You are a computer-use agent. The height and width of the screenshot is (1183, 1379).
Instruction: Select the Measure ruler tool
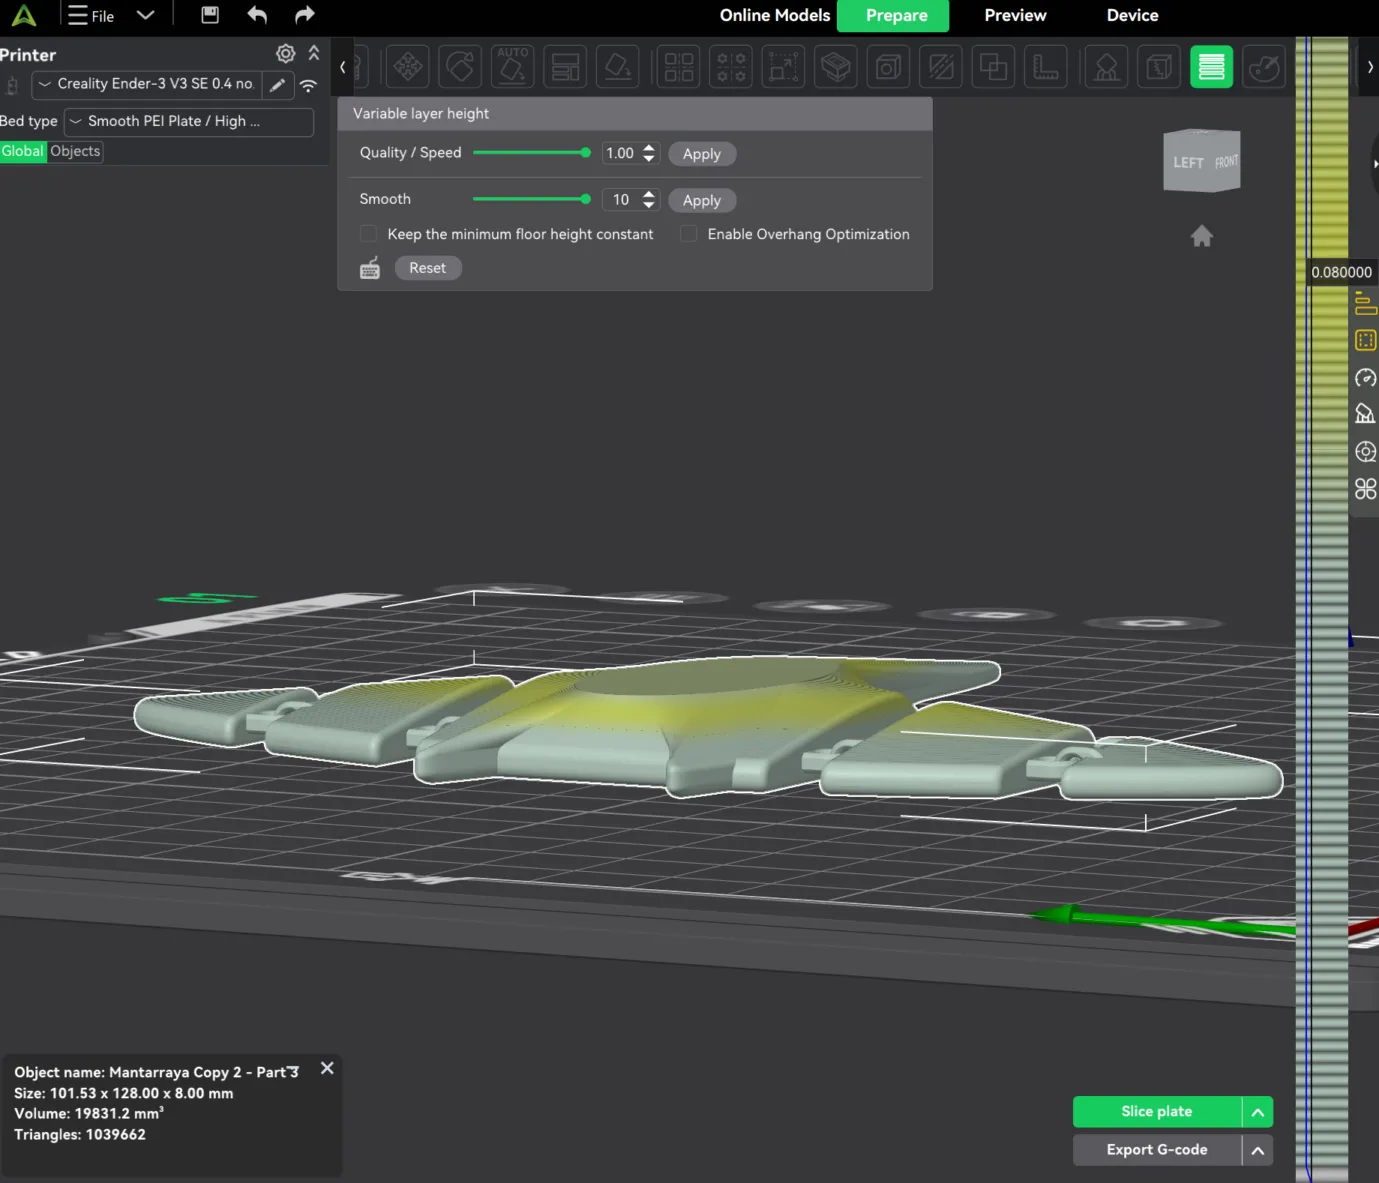[x=1046, y=67]
